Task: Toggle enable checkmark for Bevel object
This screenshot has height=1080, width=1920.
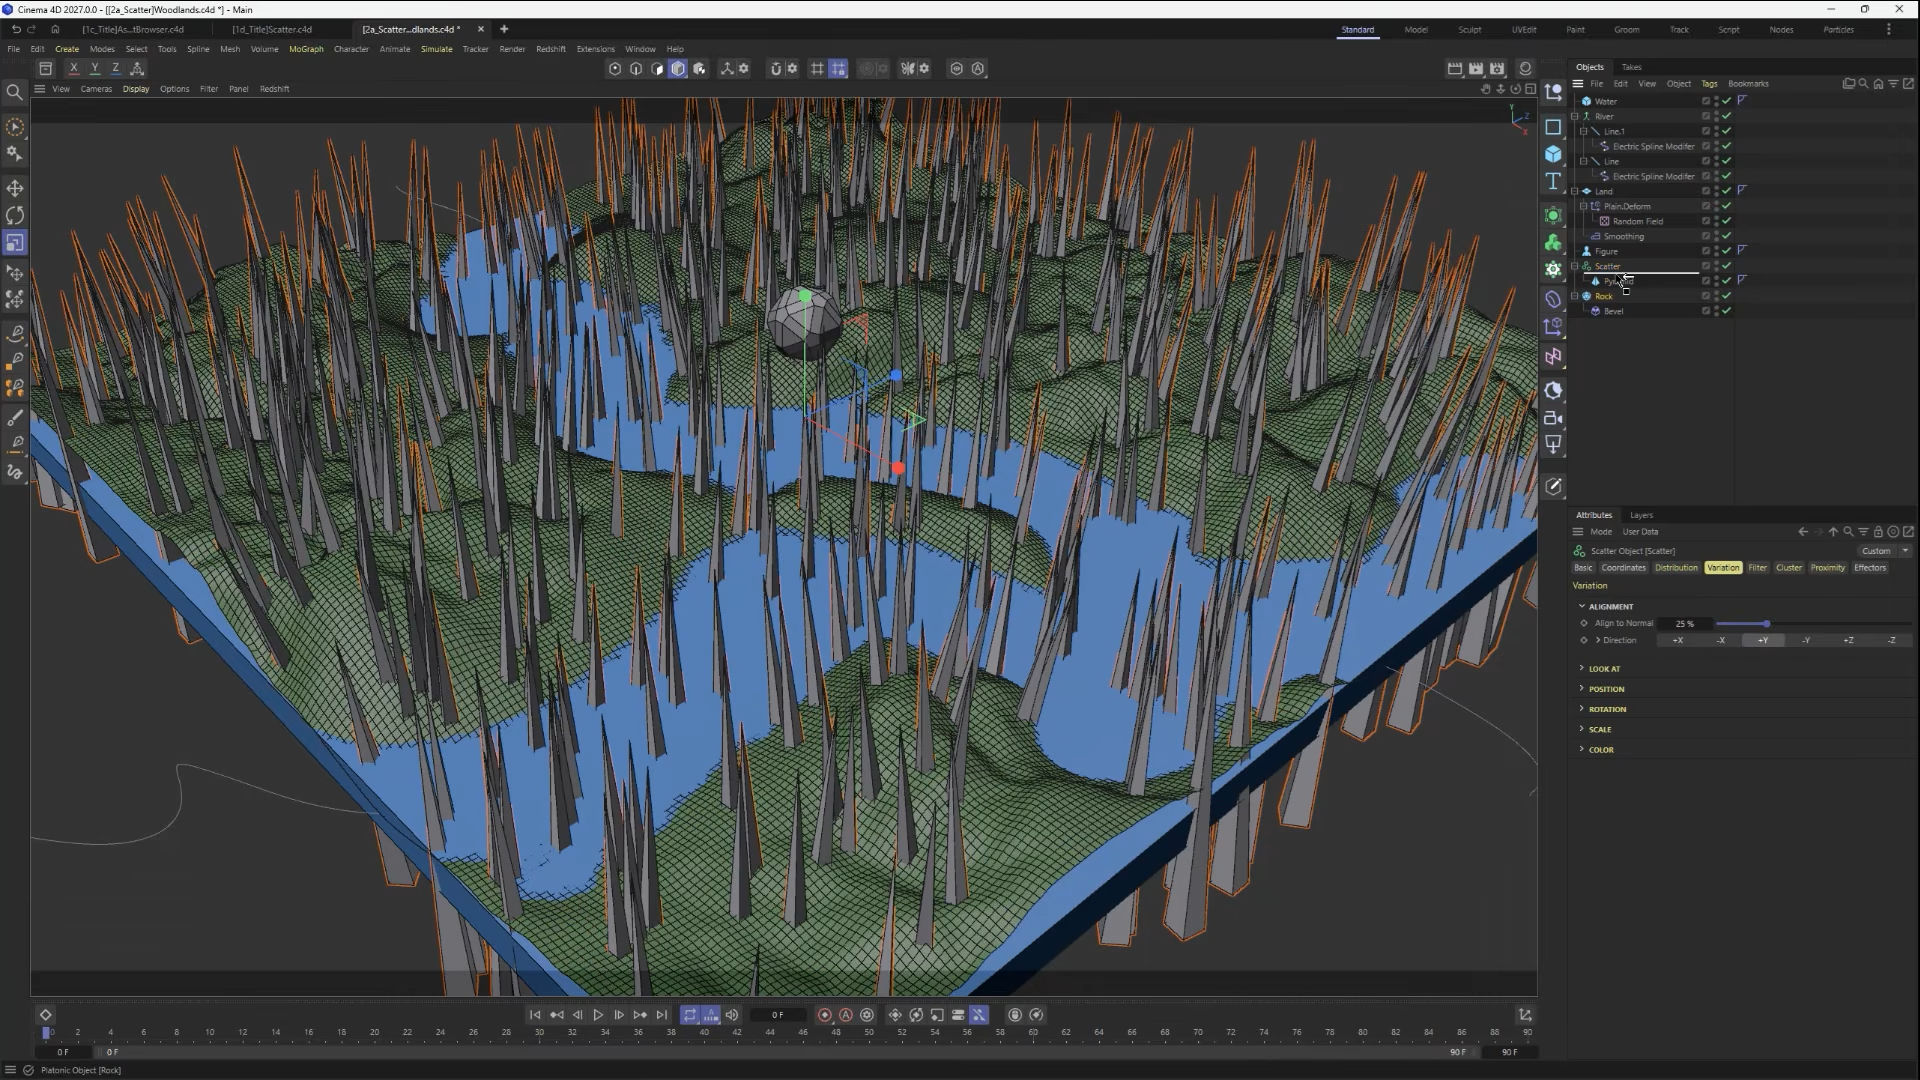Action: point(1727,311)
